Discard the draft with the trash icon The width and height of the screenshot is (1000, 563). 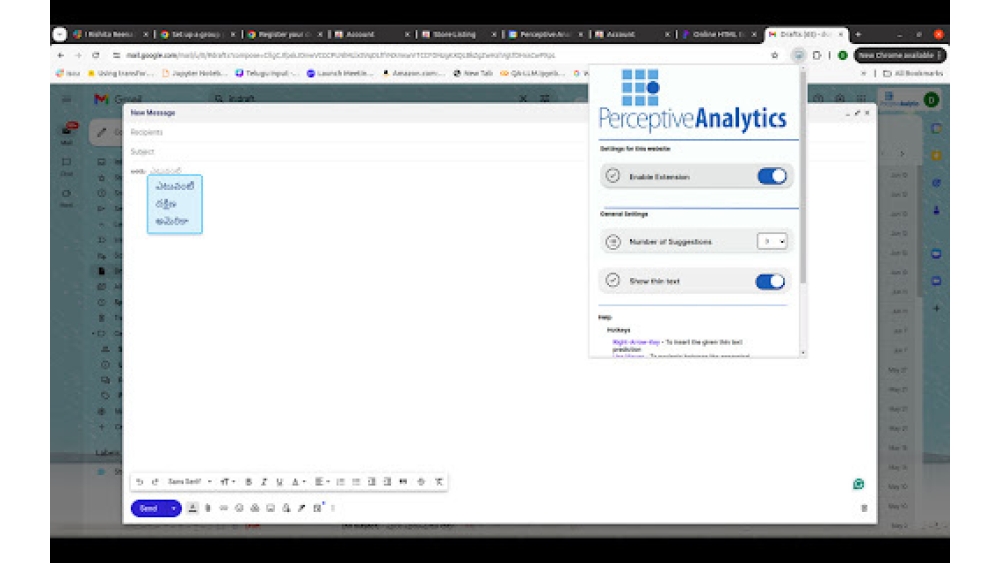click(x=864, y=508)
